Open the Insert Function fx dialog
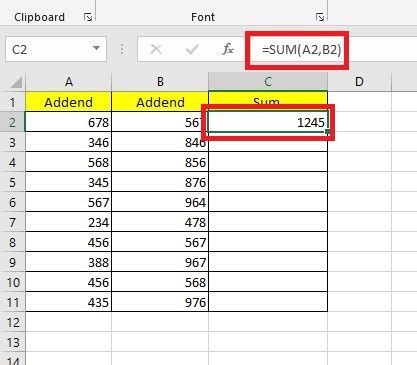Image resolution: width=417 pixels, height=365 pixels. pyautogui.click(x=228, y=49)
